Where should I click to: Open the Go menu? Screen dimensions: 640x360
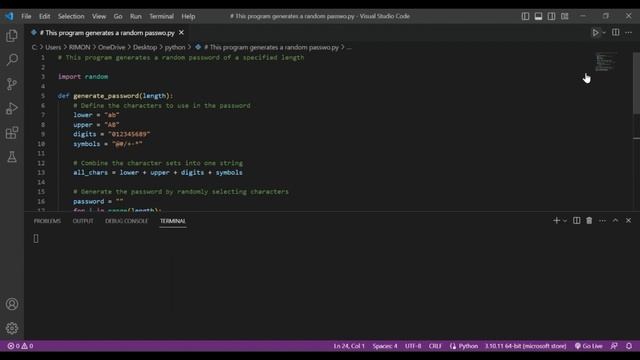tap(118, 16)
